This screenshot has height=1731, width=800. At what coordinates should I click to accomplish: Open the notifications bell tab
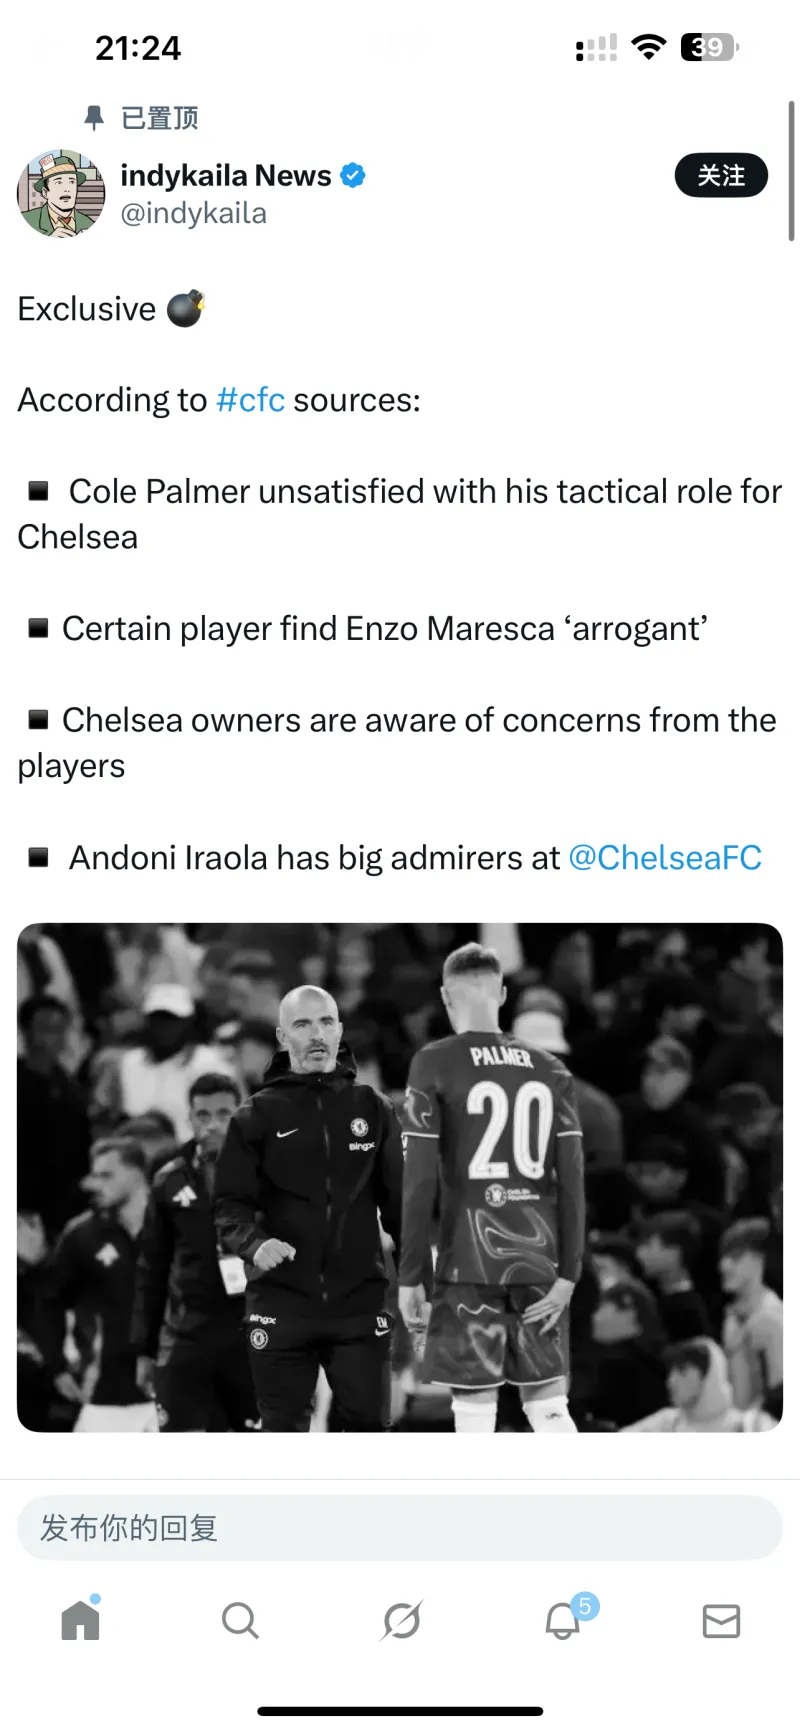563,1620
